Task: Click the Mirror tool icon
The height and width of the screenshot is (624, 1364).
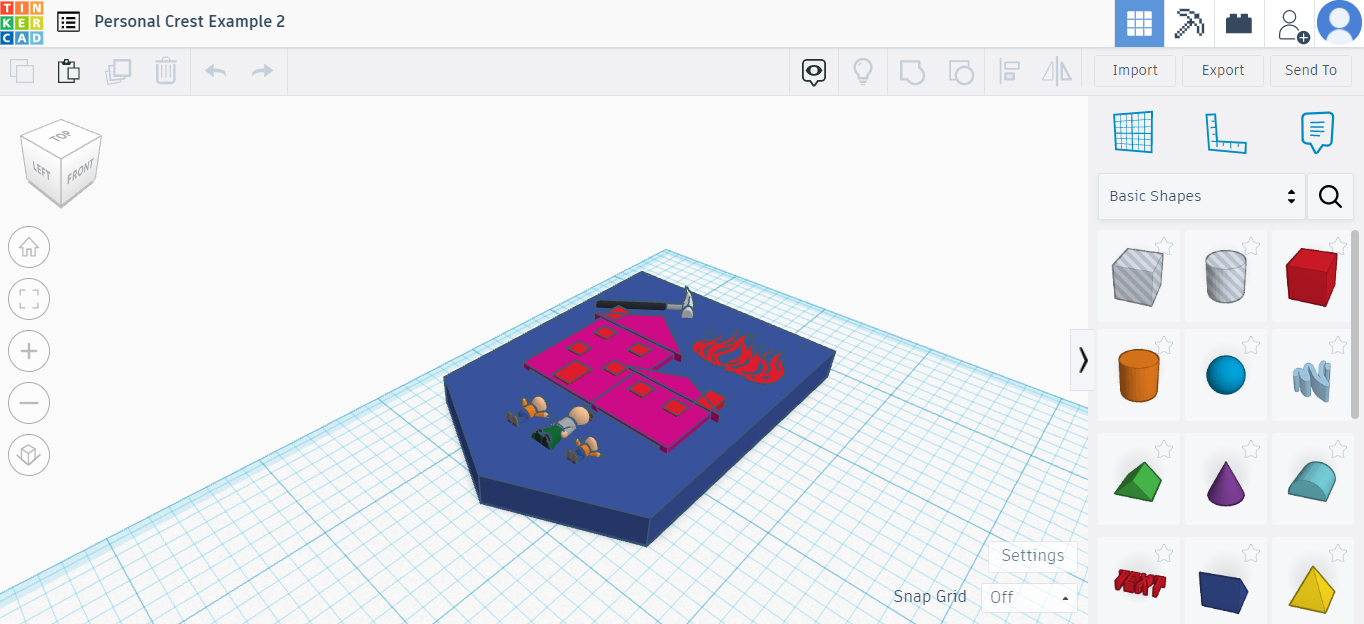Action: tap(1056, 71)
